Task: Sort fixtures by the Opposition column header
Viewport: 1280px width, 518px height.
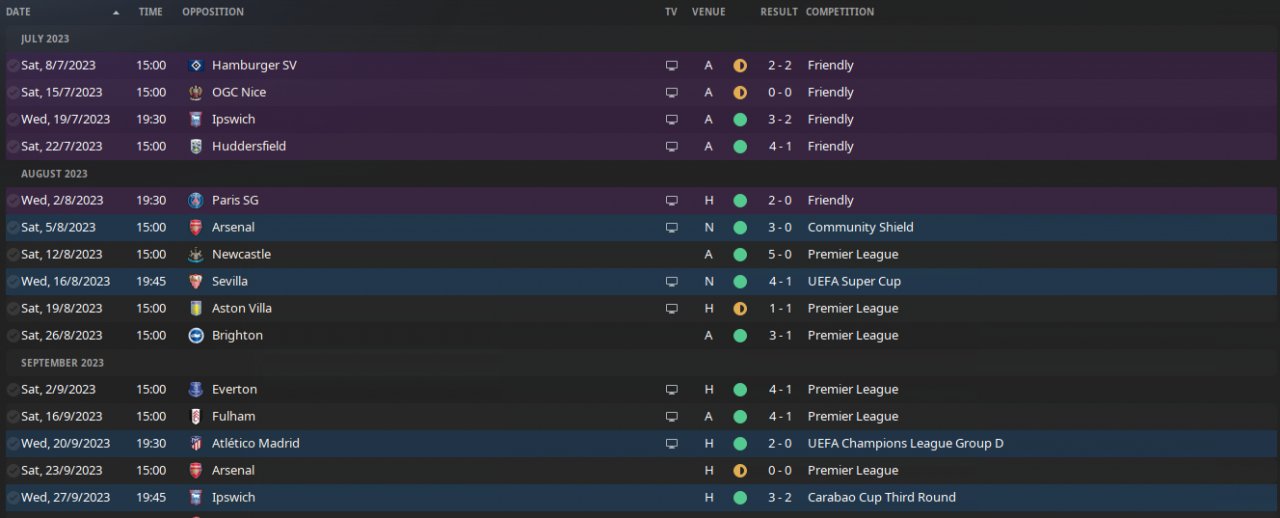Action: 213,12
